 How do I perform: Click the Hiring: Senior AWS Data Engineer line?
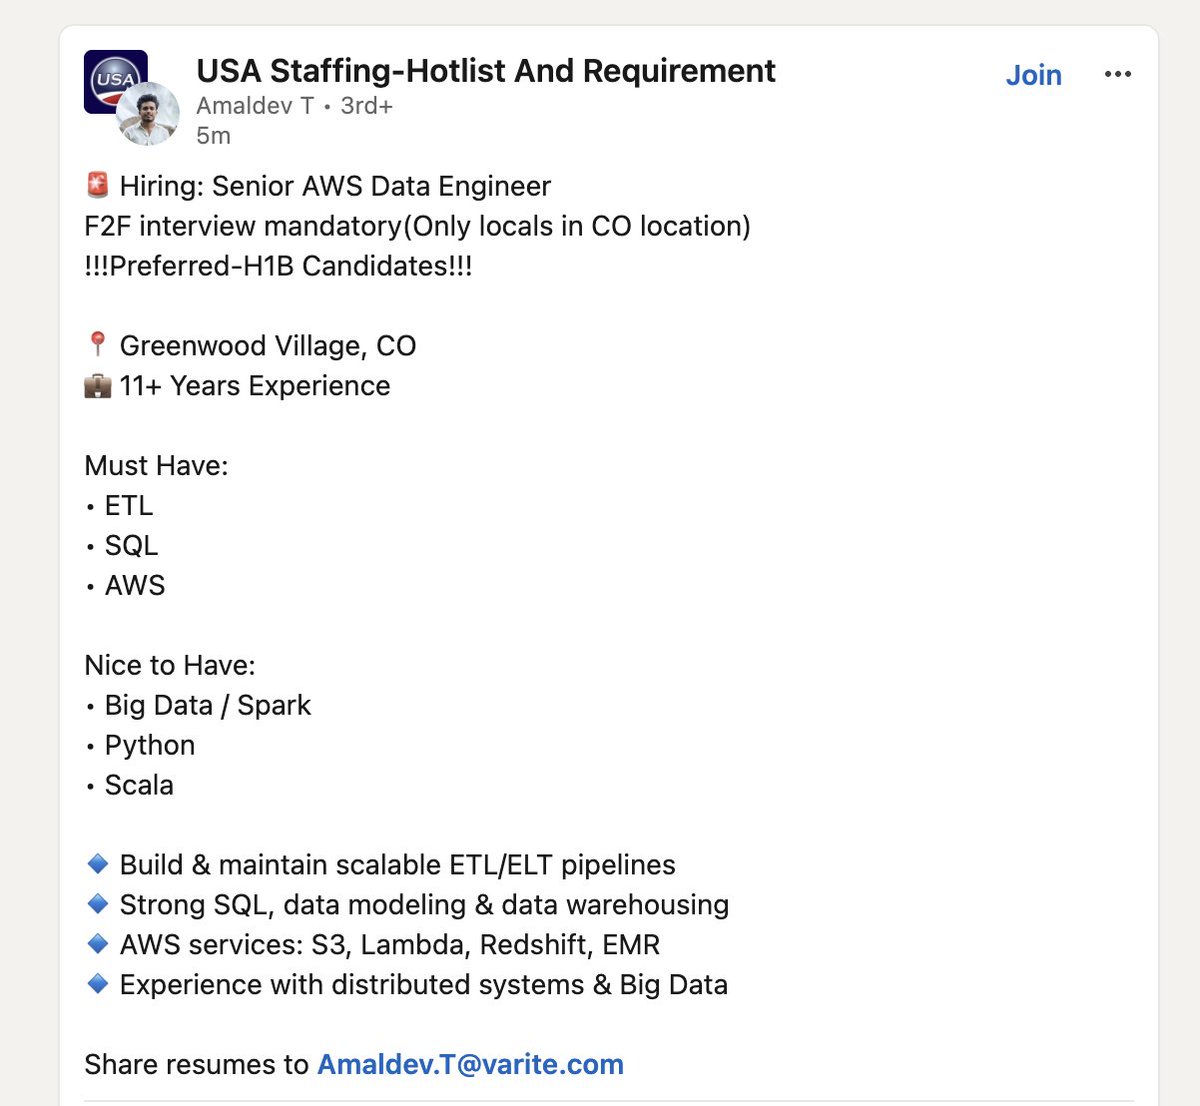[x=335, y=186]
